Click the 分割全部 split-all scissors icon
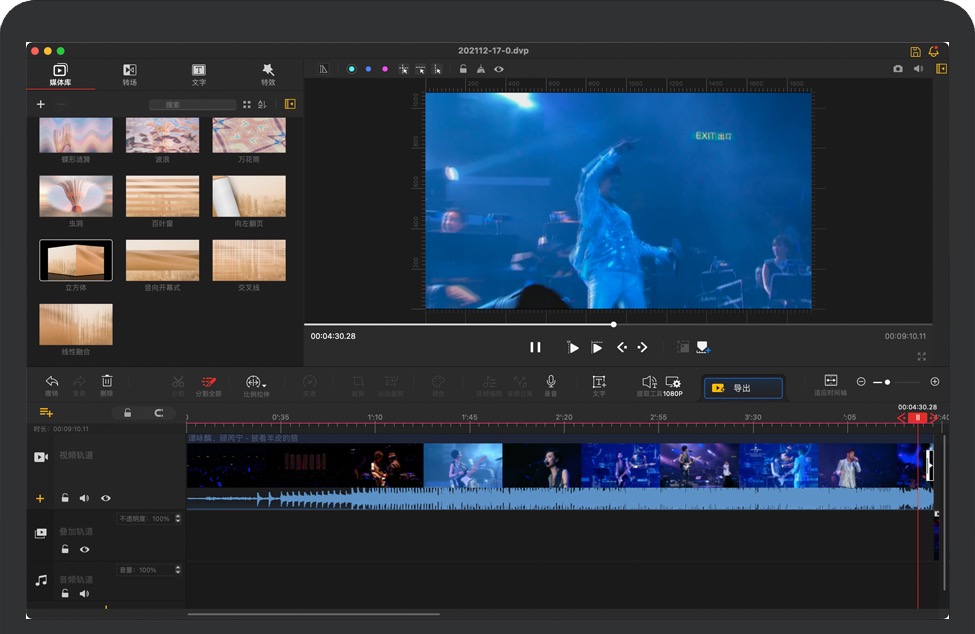This screenshot has width=975, height=634. coord(208,382)
